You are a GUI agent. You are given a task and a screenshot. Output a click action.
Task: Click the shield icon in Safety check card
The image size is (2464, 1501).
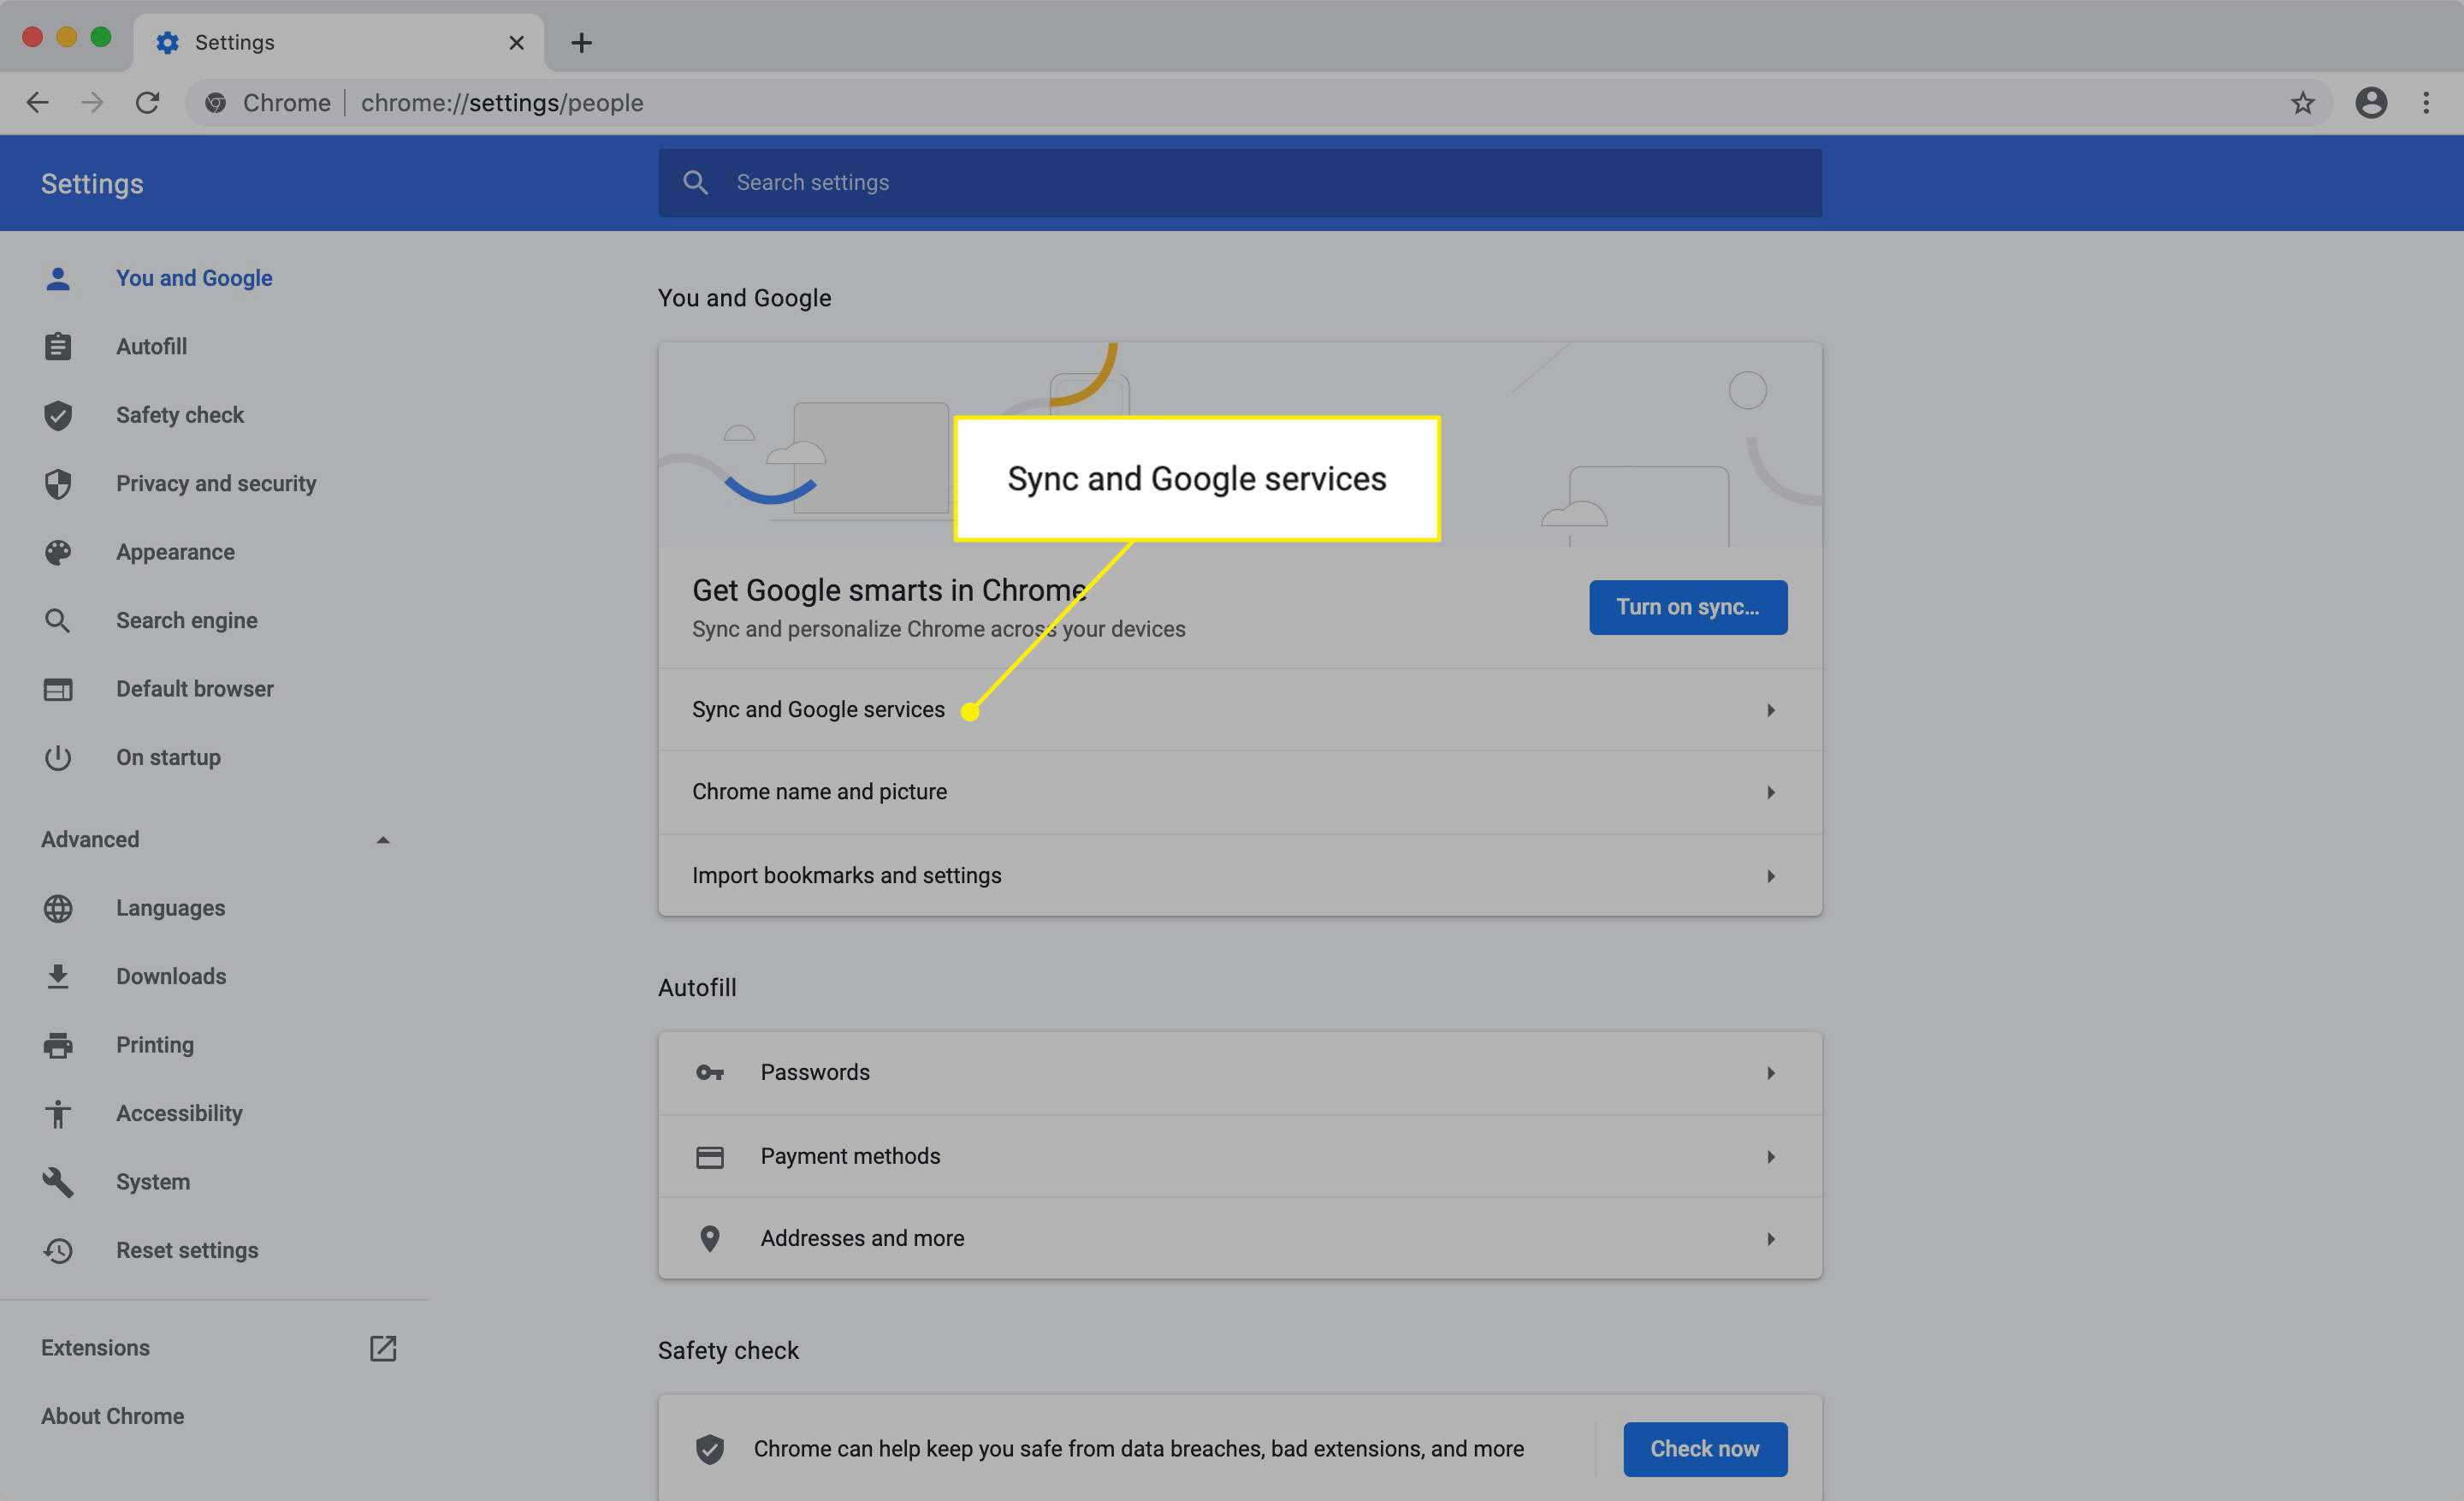coord(709,1449)
